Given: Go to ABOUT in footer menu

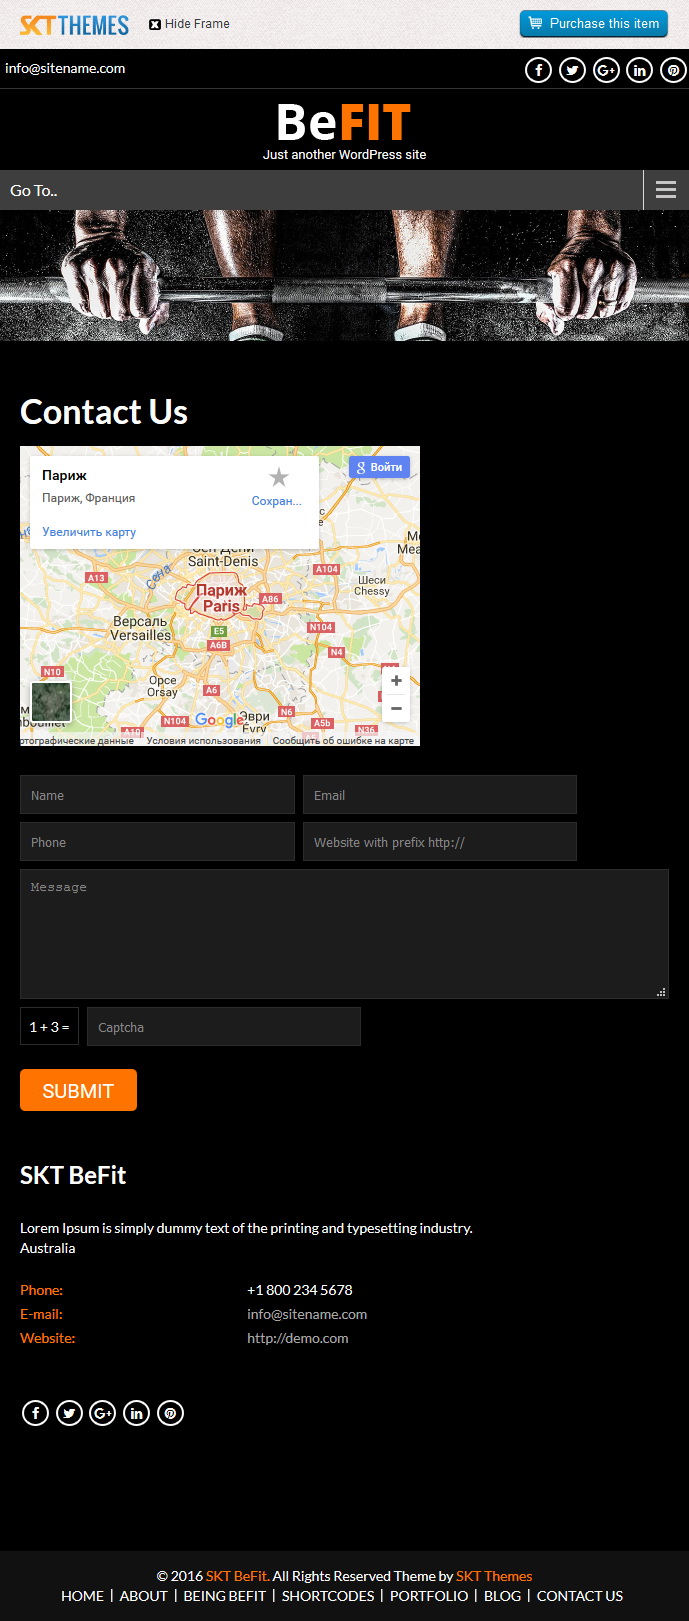Looking at the screenshot, I should point(144,1596).
